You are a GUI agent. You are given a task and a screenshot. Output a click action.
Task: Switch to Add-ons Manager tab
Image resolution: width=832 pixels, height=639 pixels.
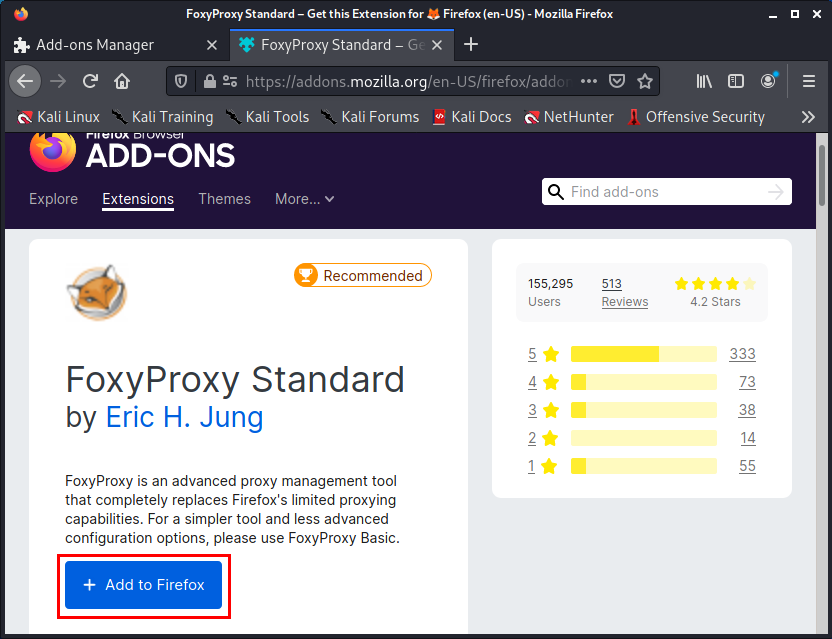point(115,45)
